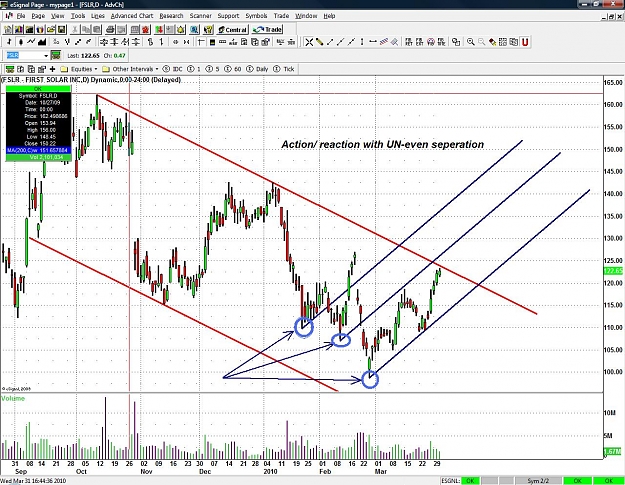Image resolution: width=625 pixels, height=485 pixels.
Task: Click the overlapping squares icon
Action: [456, 42]
